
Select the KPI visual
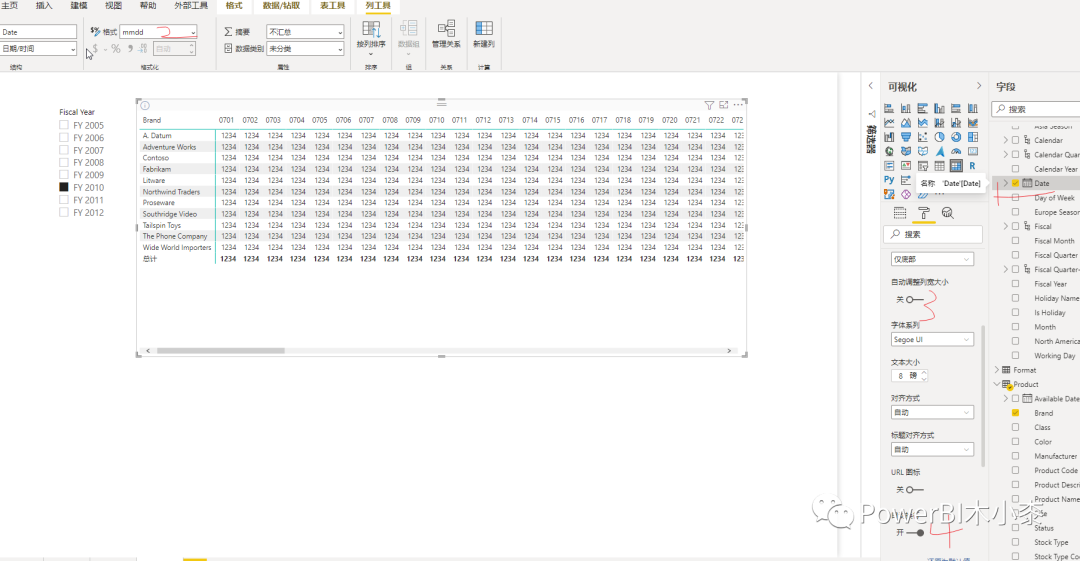coord(906,166)
